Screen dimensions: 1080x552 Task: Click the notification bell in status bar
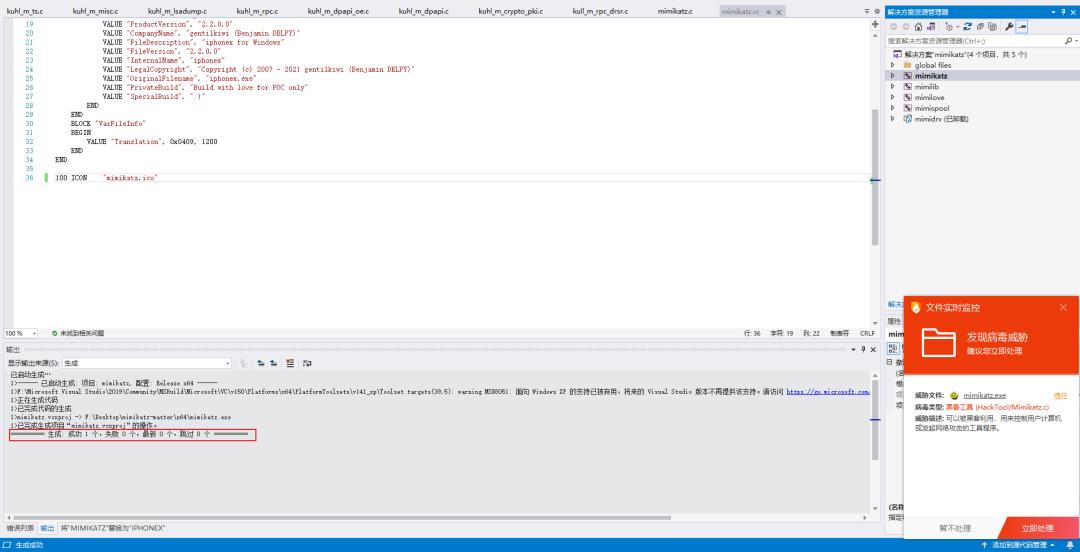pos(1069,545)
